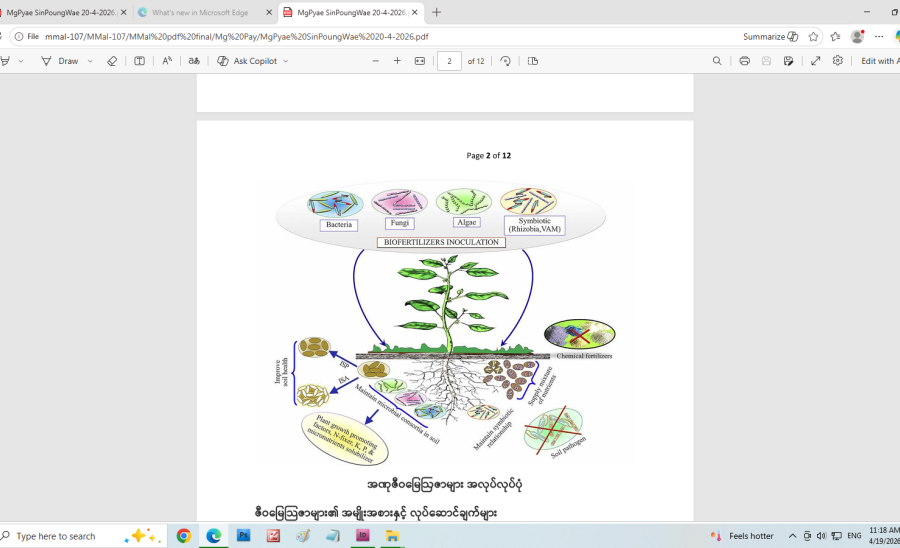
Task: Click the ENG language indicator
Action: [x=854, y=536]
